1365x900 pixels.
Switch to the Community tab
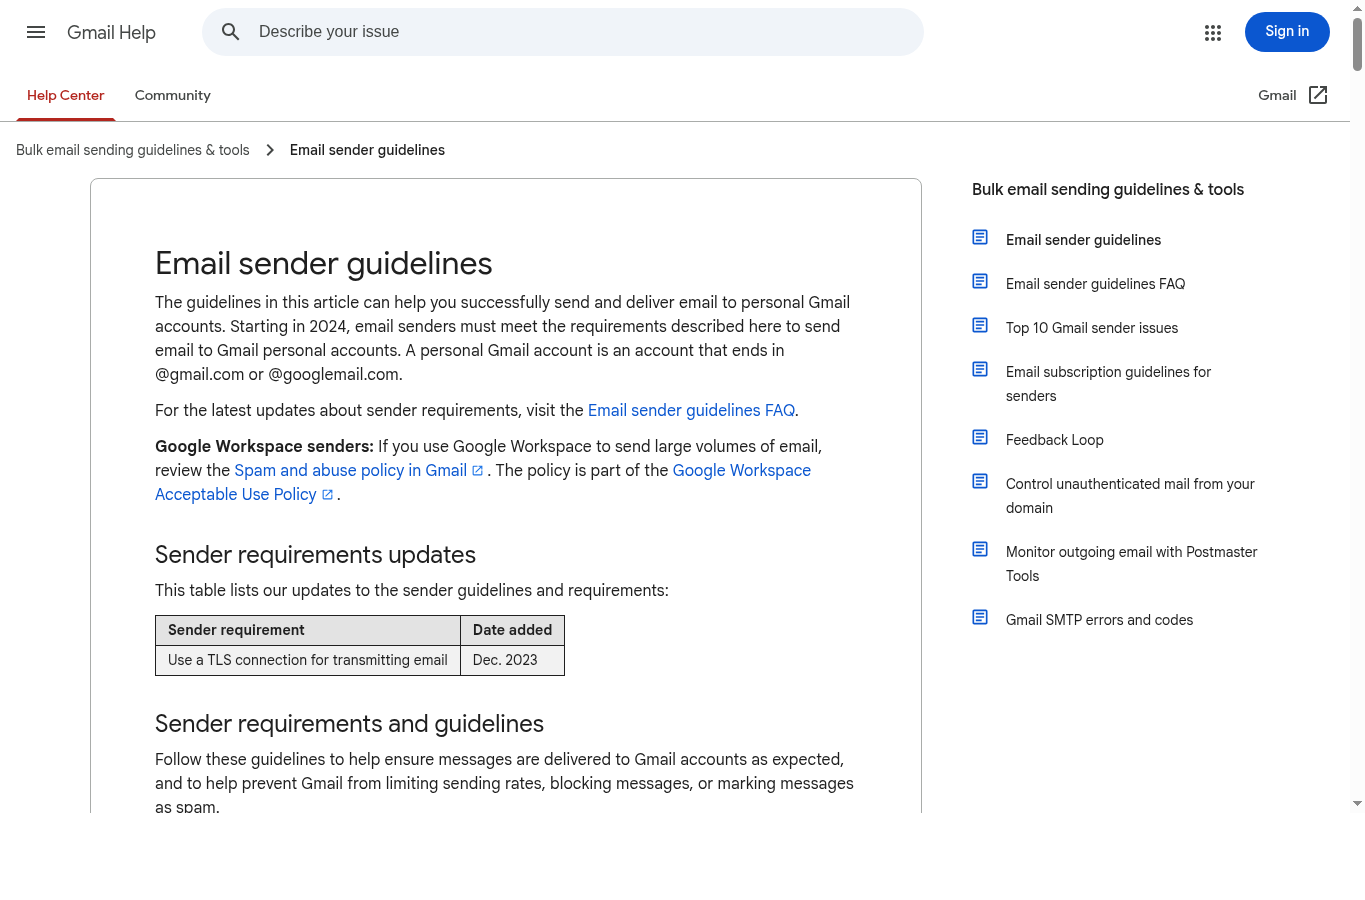click(x=173, y=95)
